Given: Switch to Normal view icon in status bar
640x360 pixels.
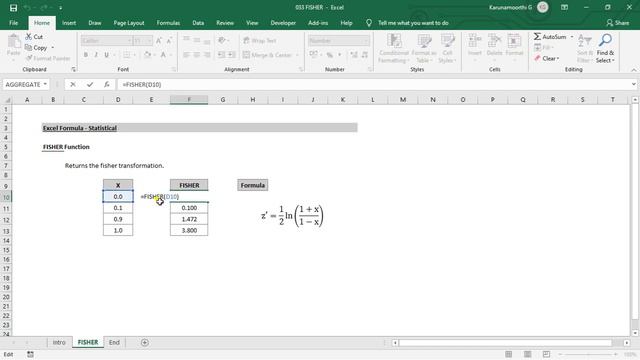Looking at the screenshot, I should (508, 354).
